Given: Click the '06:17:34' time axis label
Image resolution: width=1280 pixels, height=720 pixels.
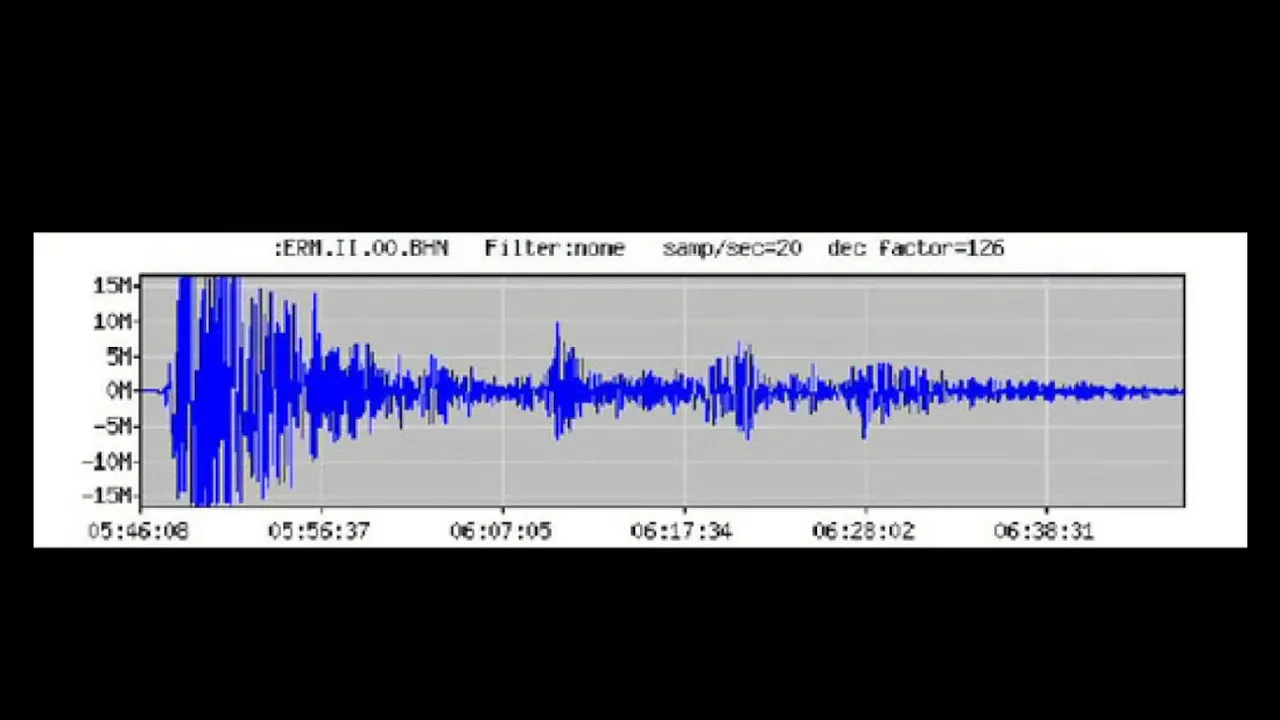Looking at the screenshot, I should click(681, 531).
